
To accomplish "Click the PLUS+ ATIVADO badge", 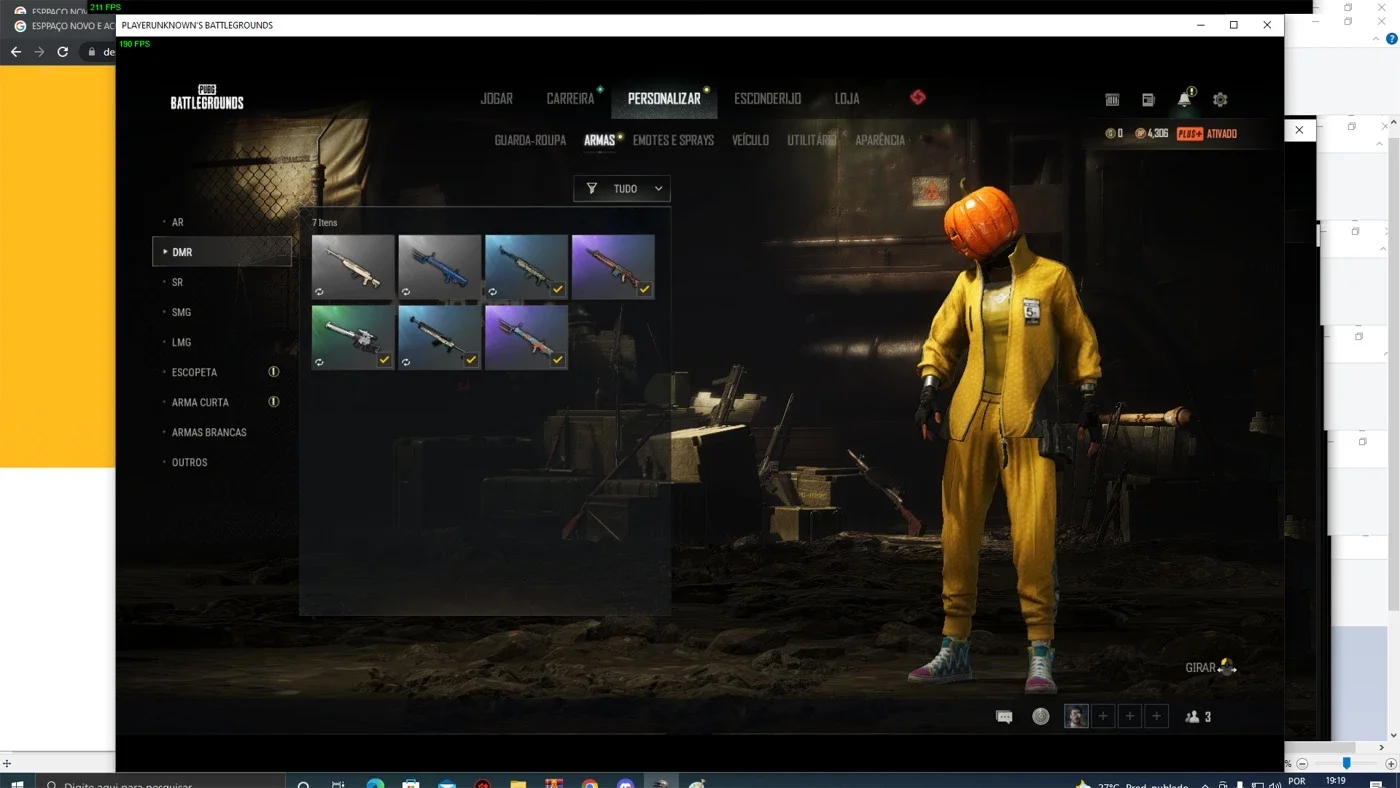I will click(x=1207, y=133).
